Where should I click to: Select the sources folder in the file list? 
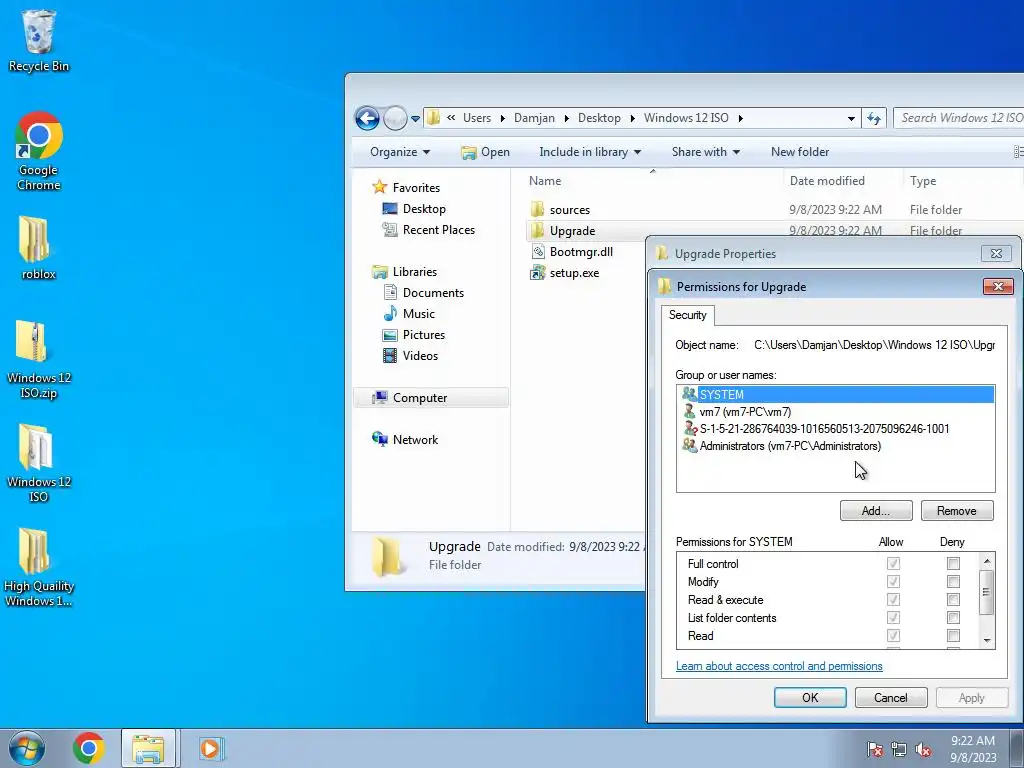(569, 210)
